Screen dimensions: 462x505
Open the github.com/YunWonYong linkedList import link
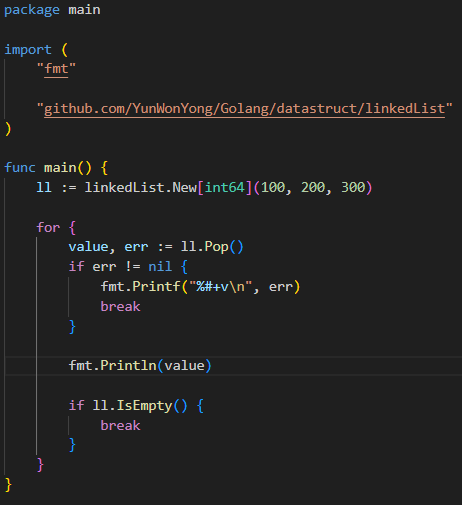click(x=244, y=109)
